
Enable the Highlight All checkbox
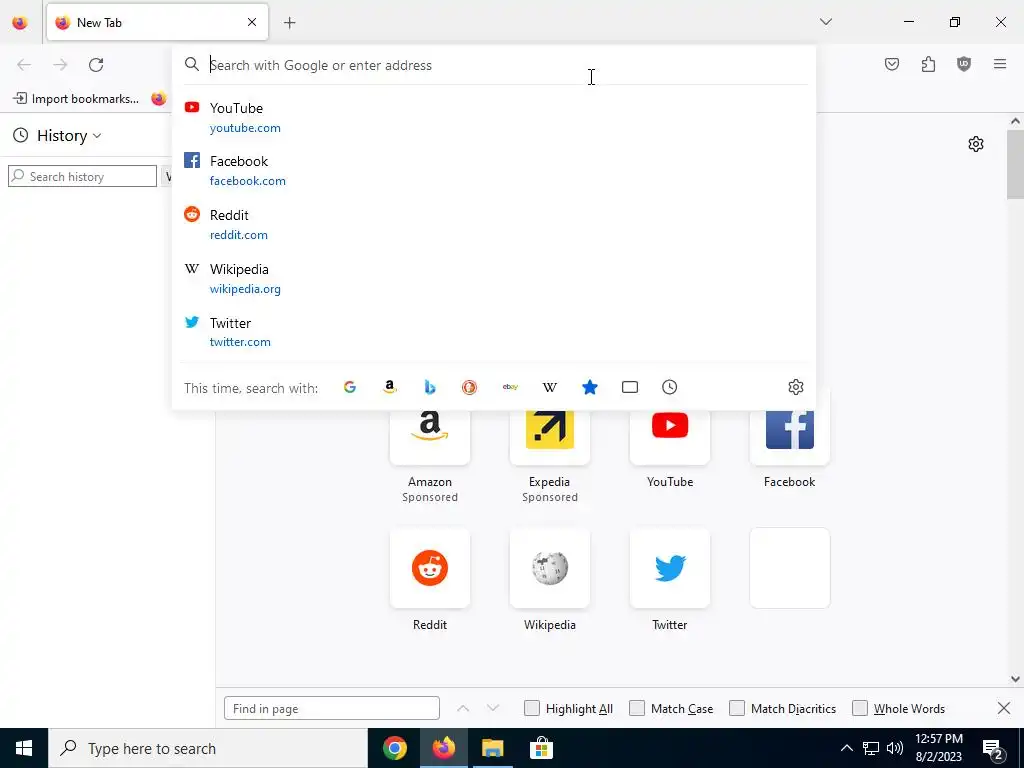532,709
